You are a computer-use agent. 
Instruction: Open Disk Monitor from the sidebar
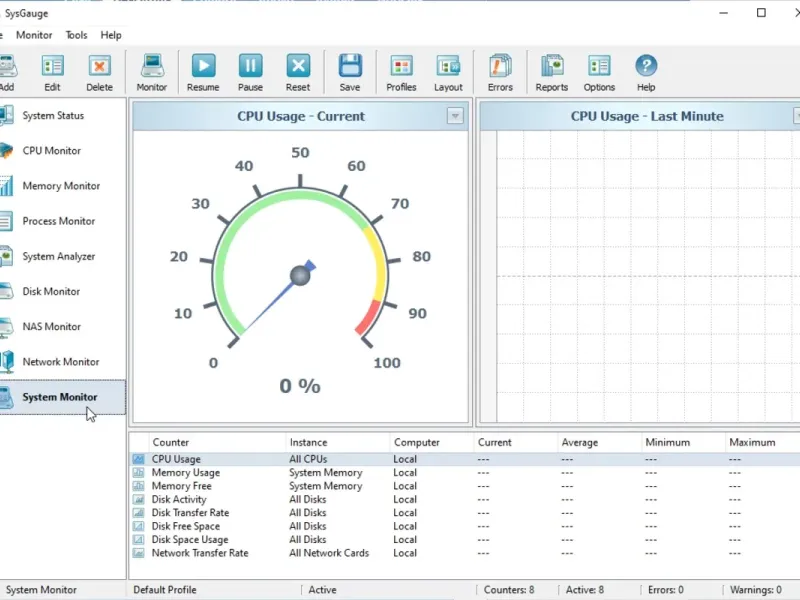[51, 292]
